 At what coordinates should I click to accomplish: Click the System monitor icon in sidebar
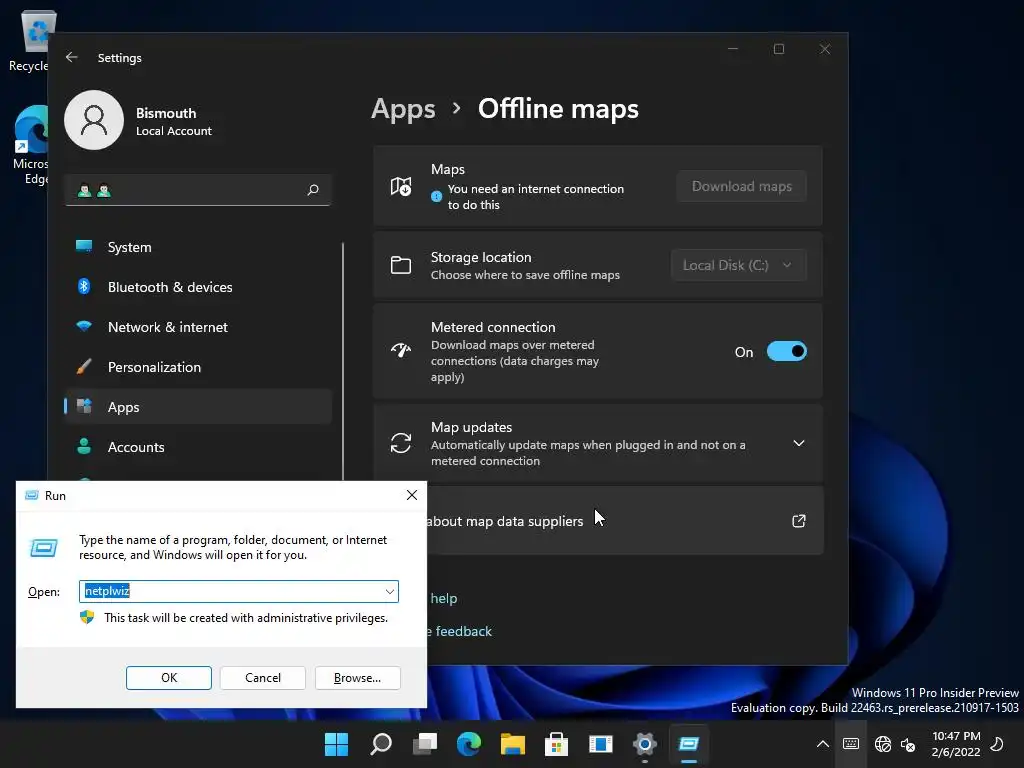(84, 246)
